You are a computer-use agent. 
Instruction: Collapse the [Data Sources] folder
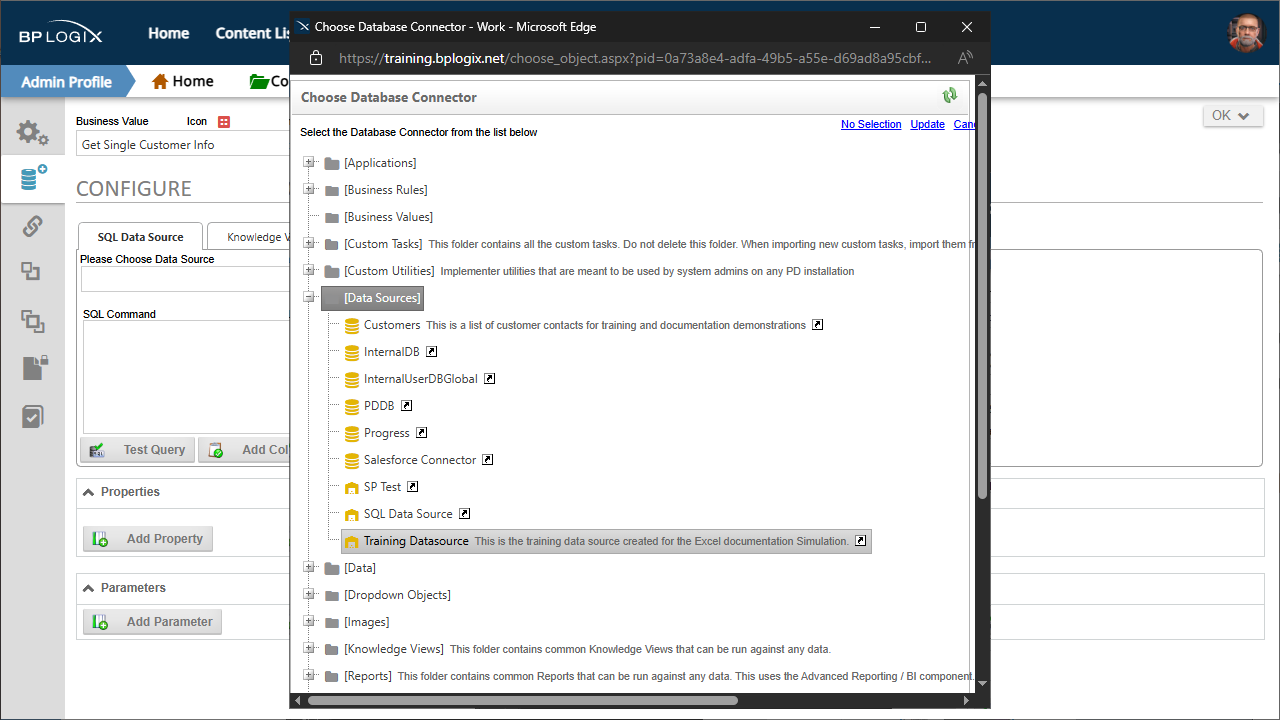tap(309, 298)
